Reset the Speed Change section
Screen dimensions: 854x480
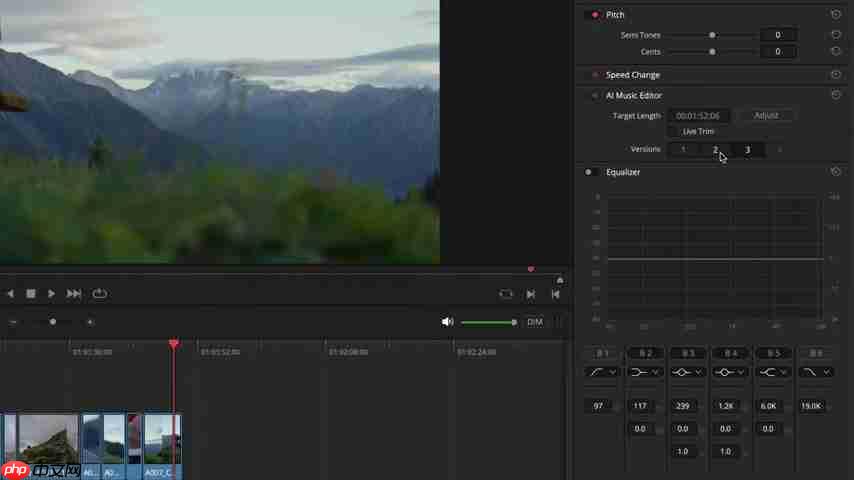point(835,75)
